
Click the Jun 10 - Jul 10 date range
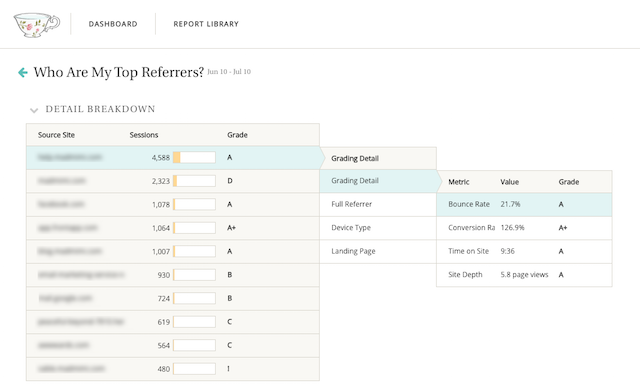tap(229, 72)
